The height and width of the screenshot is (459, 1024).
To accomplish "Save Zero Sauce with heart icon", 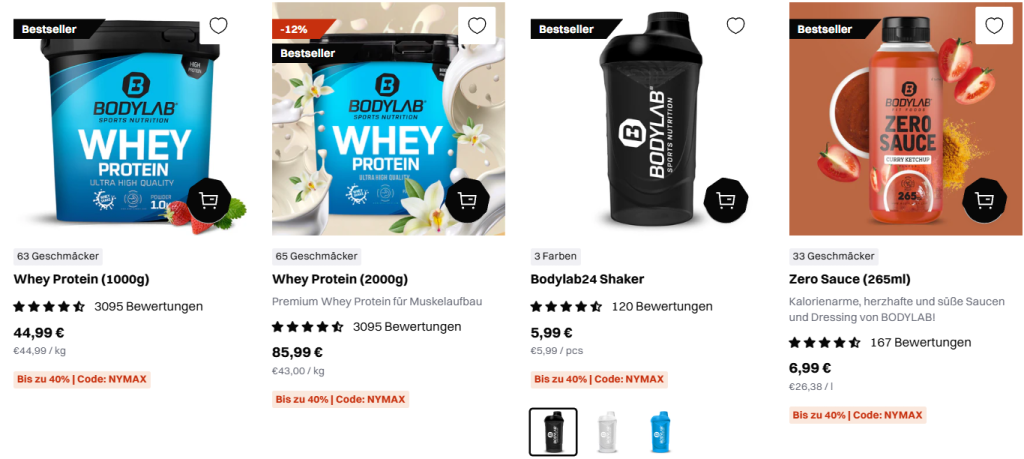I will coord(994,26).
